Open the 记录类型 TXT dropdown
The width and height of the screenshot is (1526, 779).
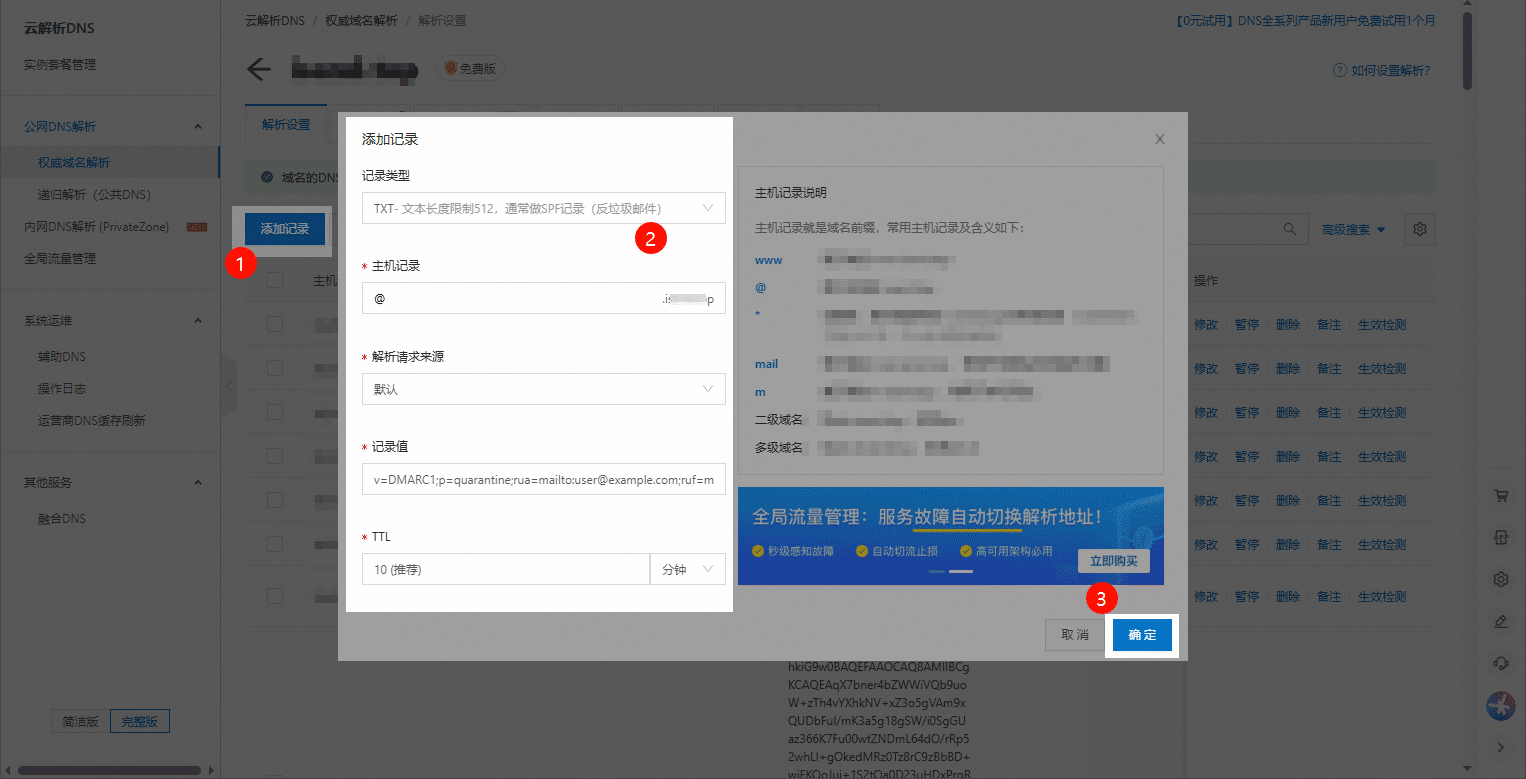[543, 208]
